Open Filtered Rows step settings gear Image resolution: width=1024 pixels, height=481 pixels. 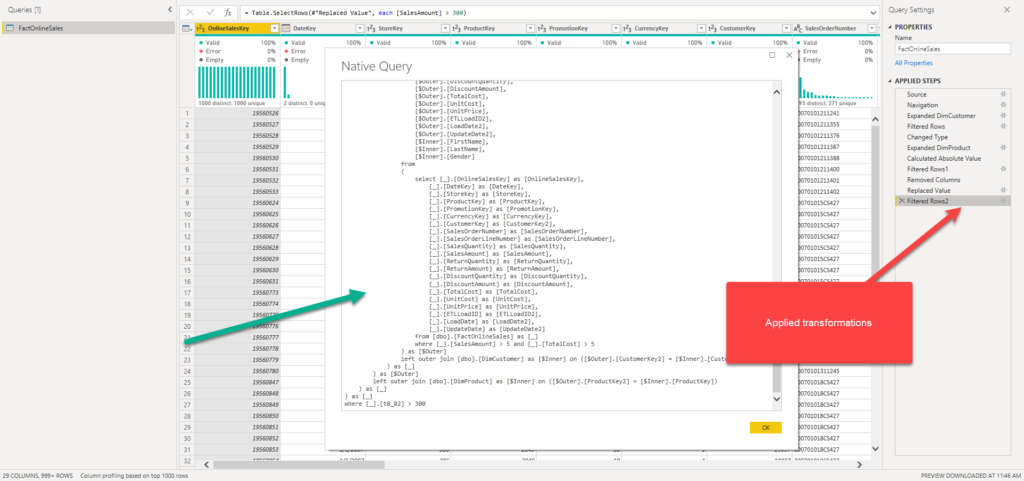[x=1002, y=127]
